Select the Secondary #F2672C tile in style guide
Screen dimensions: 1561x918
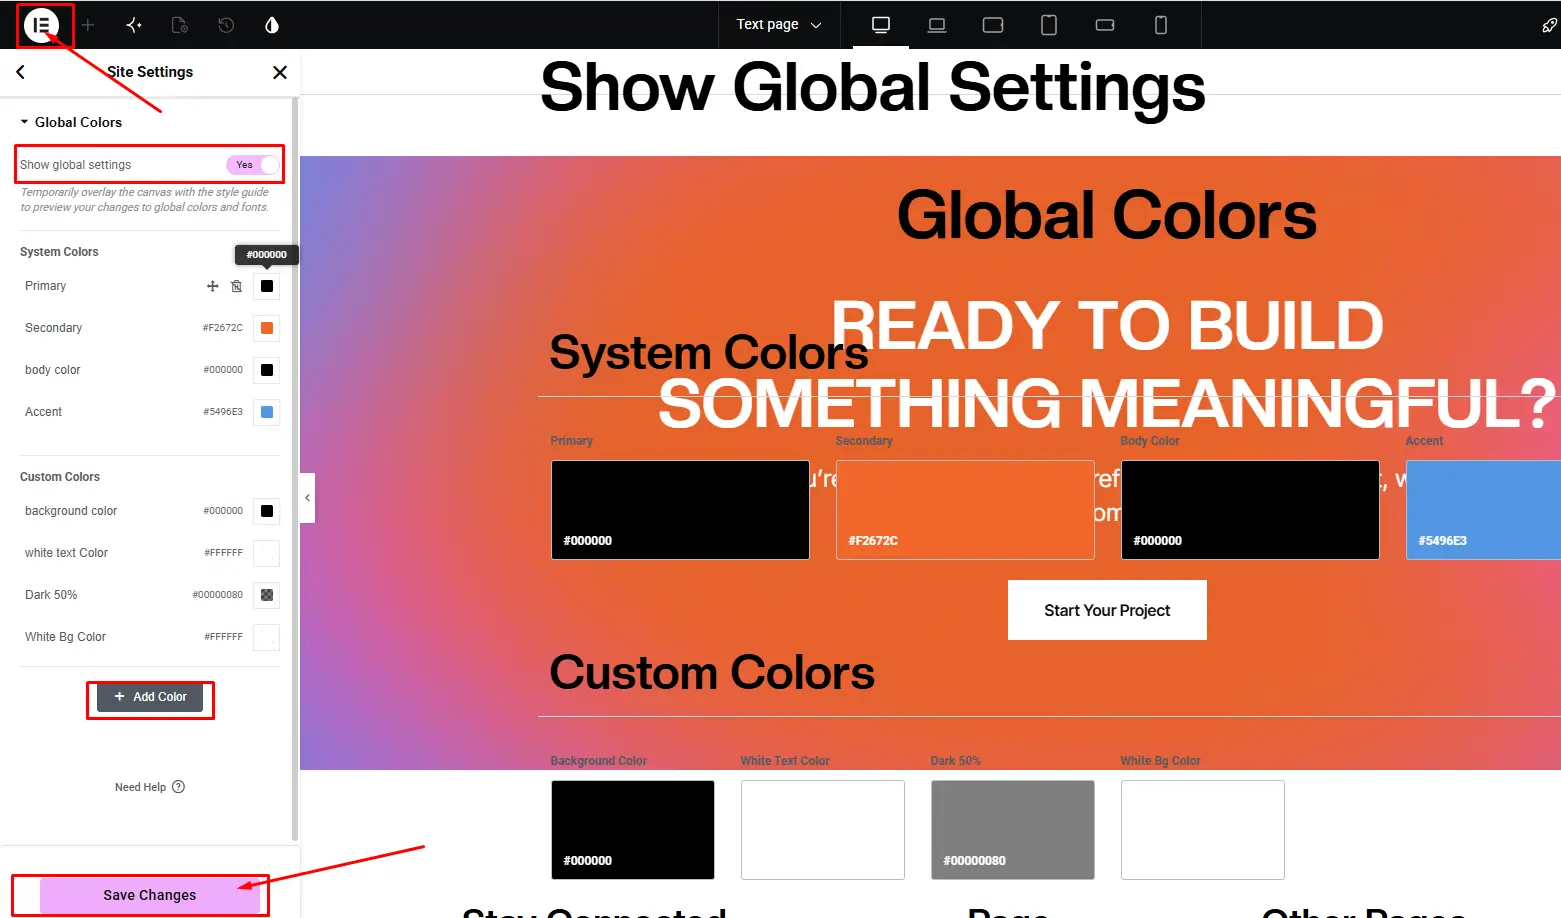tap(965, 510)
